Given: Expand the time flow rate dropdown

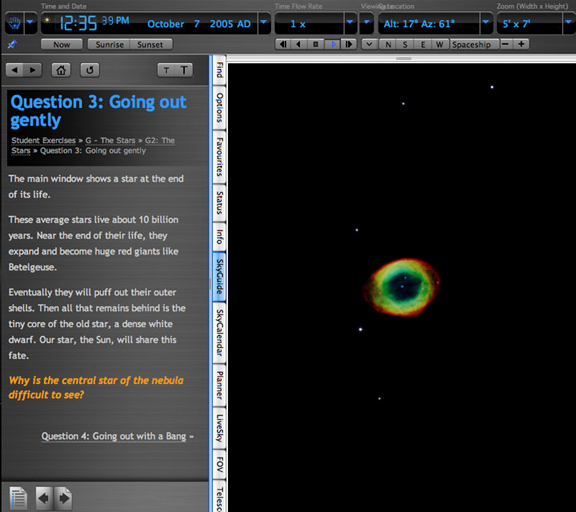Looking at the screenshot, I should [350, 22].
